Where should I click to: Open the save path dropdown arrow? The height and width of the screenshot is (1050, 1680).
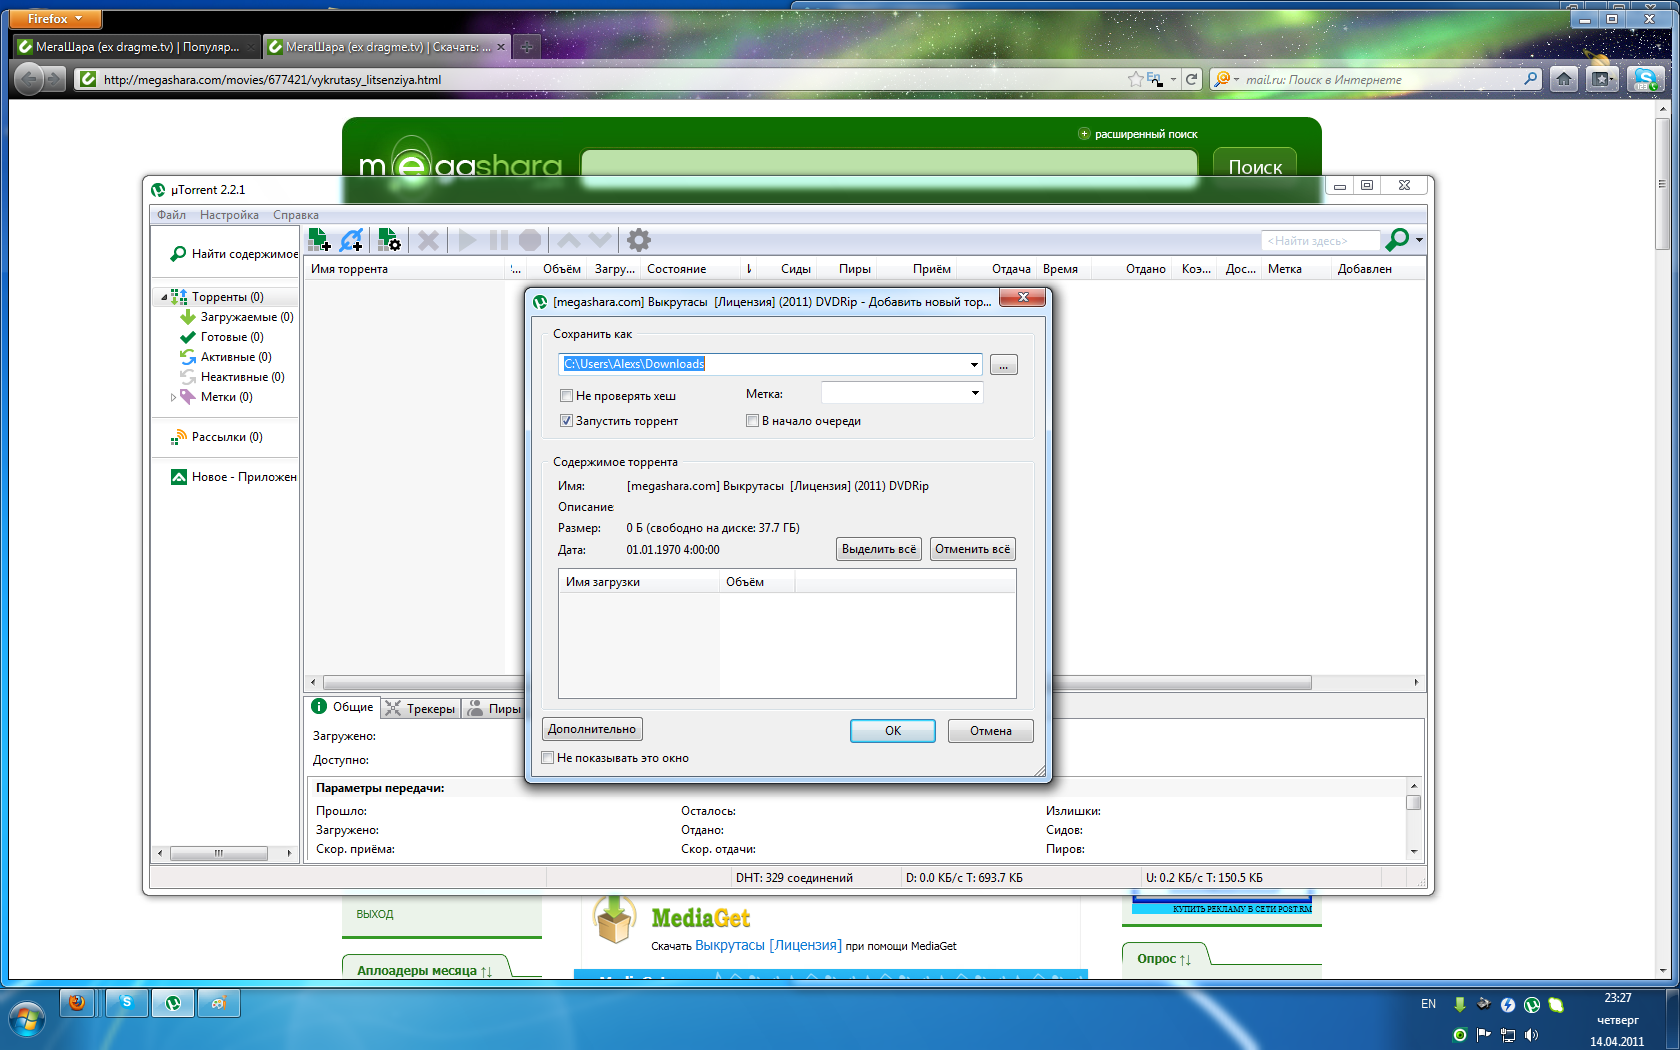[974, 365]
